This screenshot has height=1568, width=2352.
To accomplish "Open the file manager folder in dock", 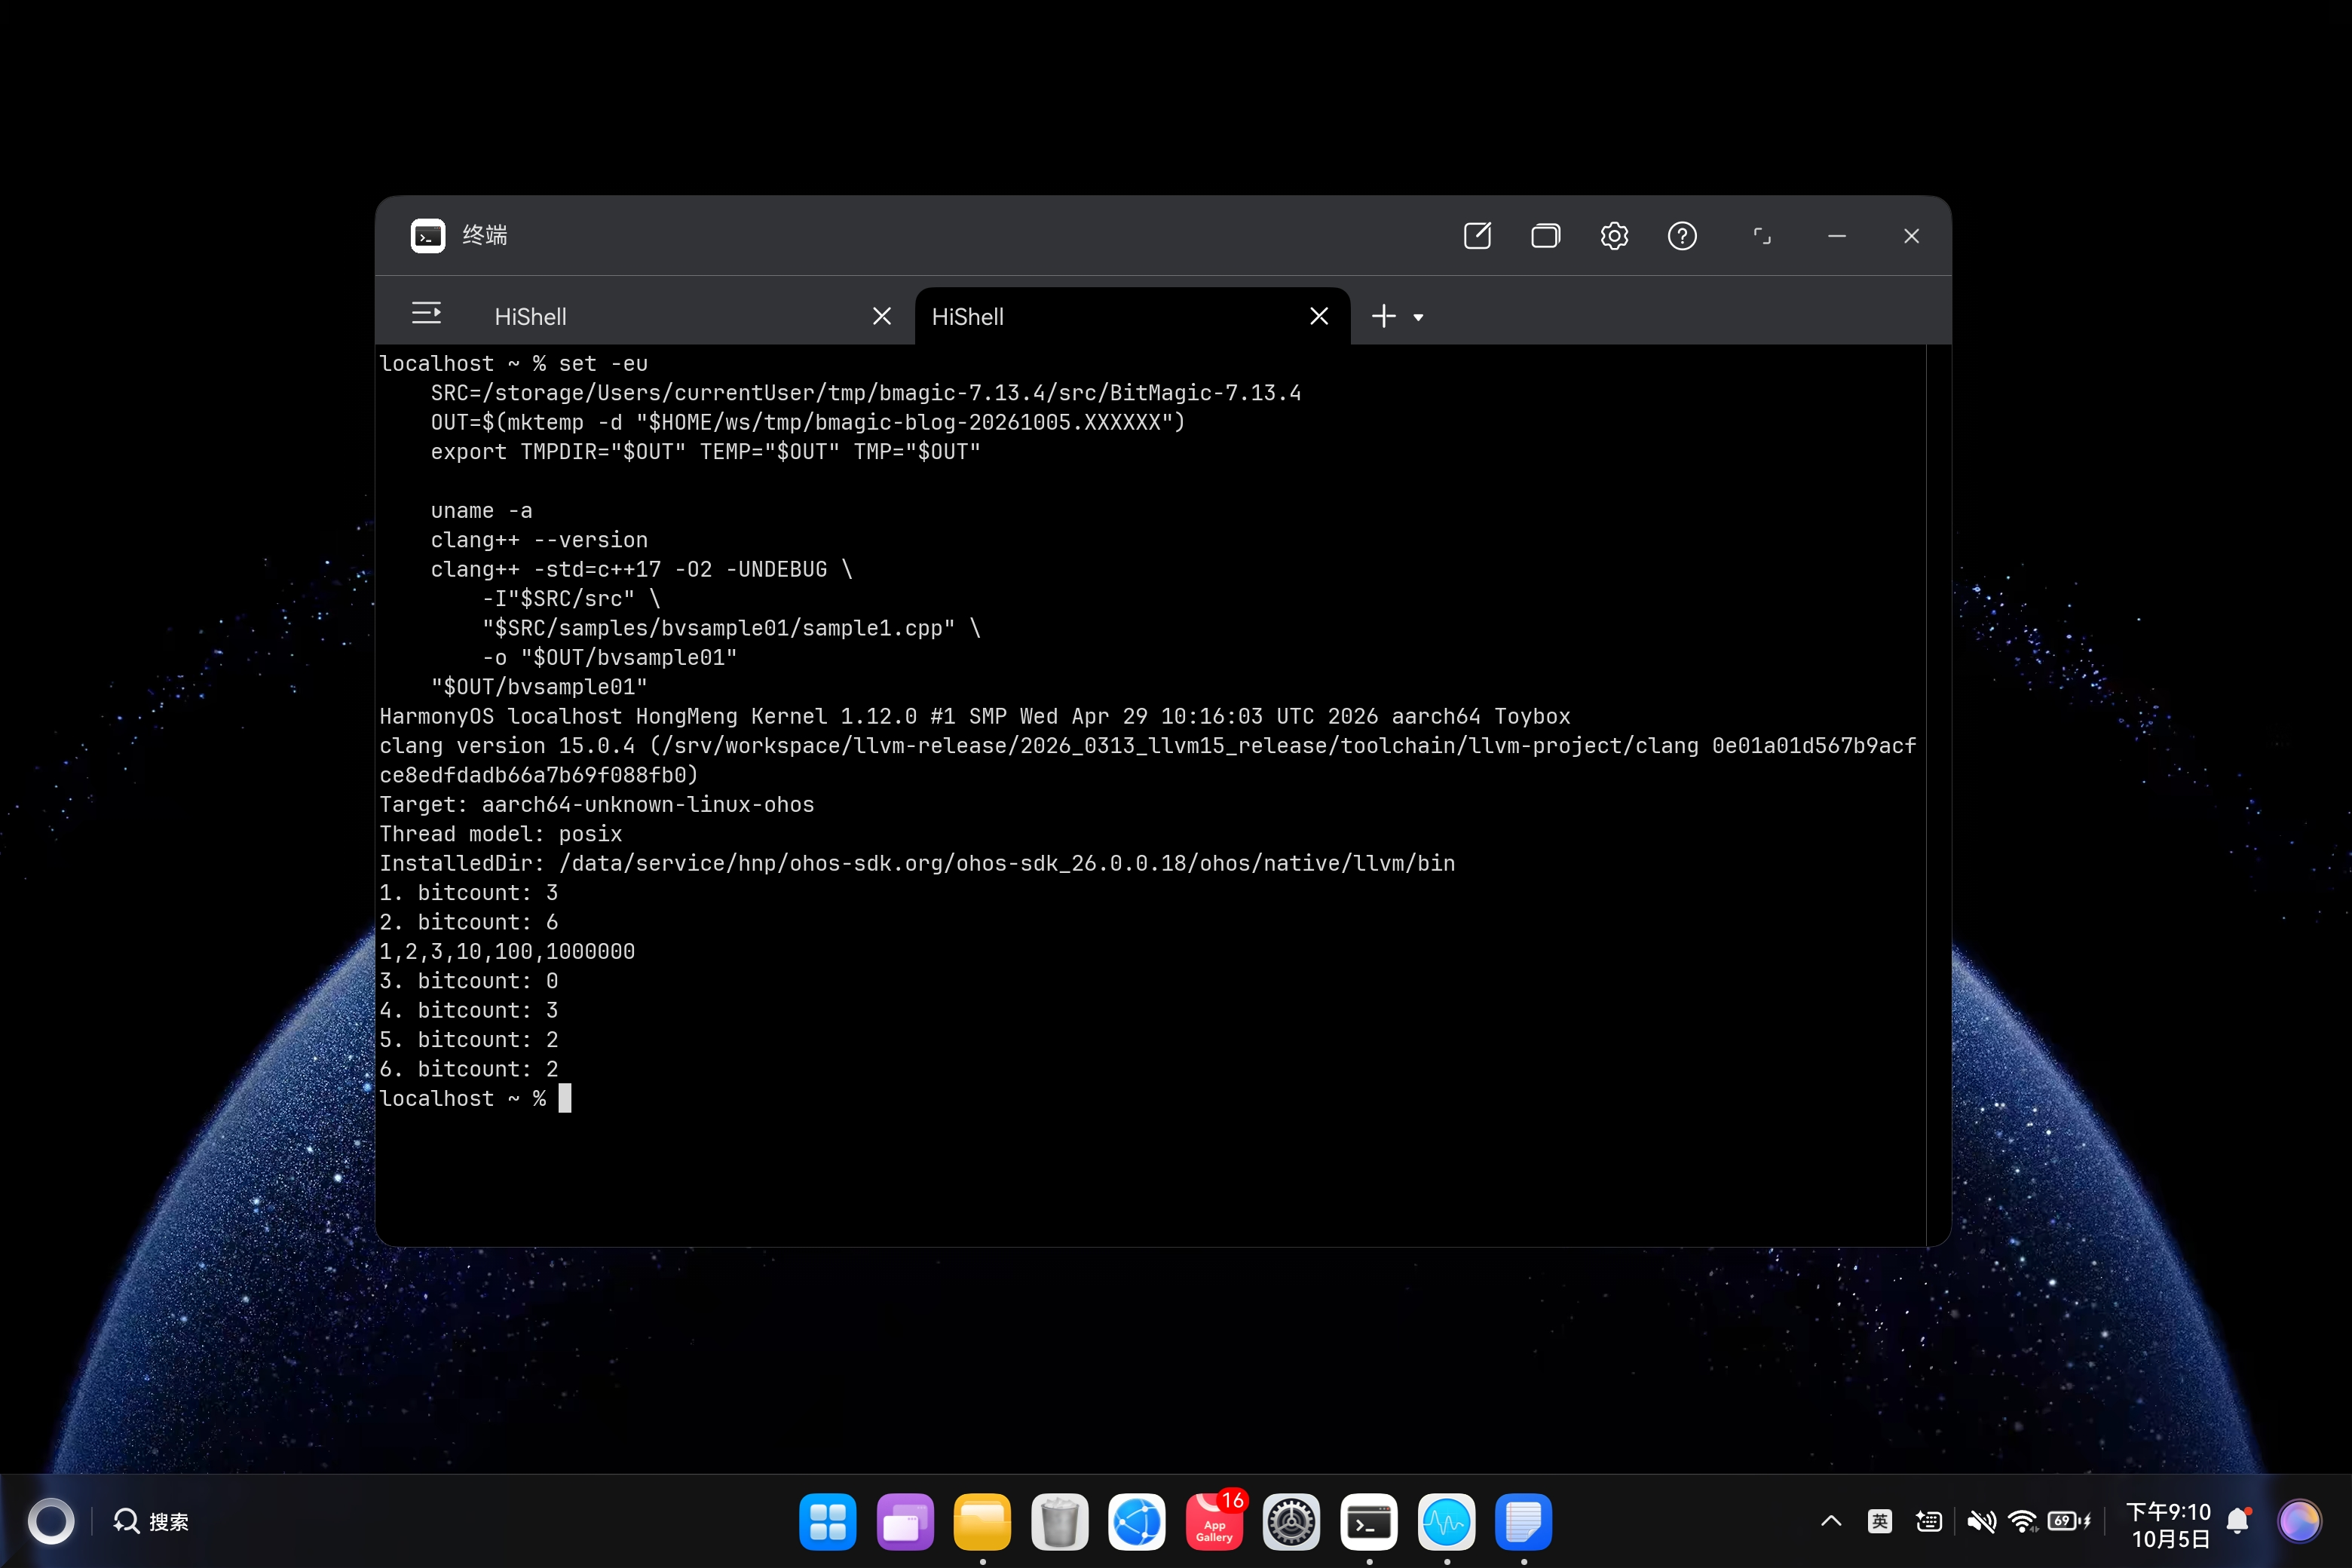I will (x=982, y=1521).
